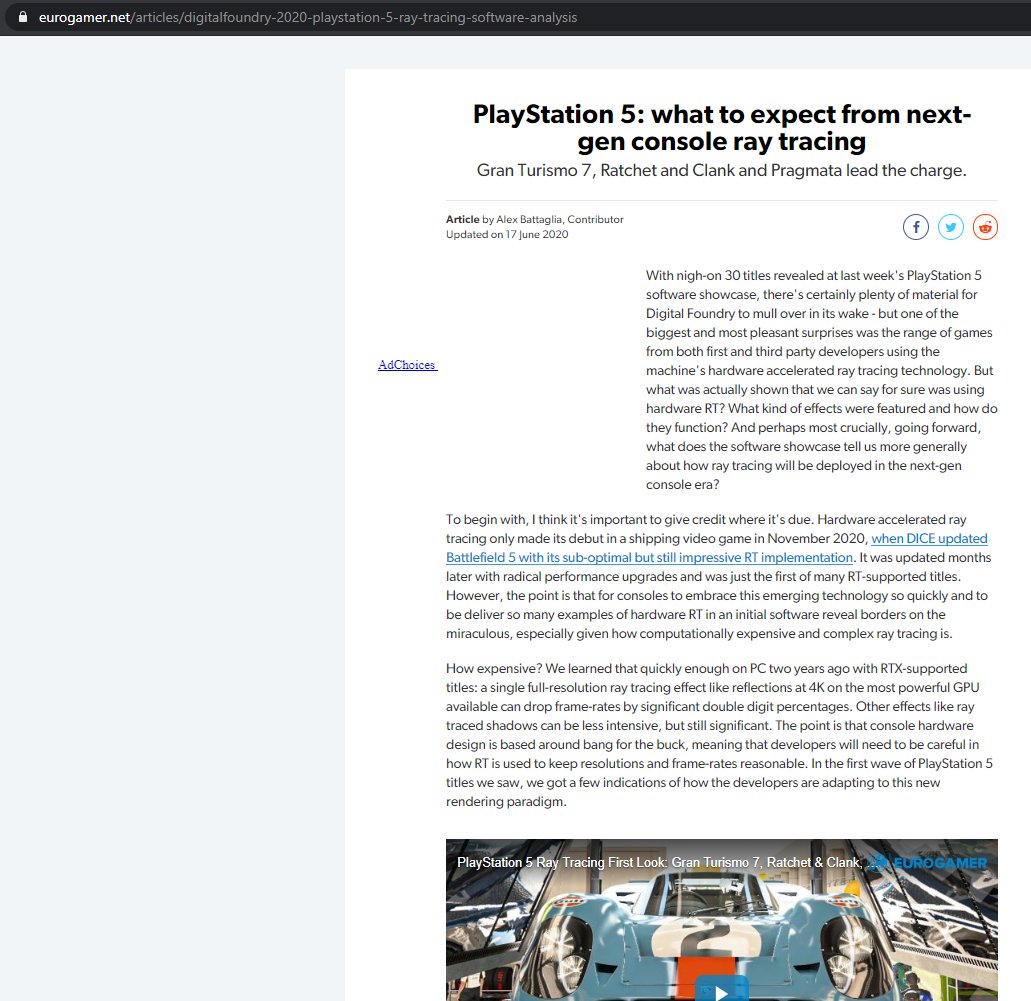Open the AdChoices link

click(408, 365)
